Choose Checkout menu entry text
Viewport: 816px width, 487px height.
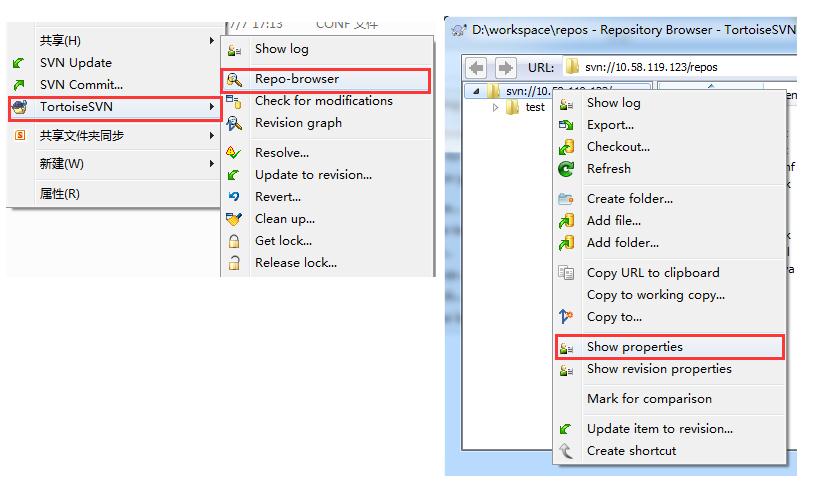click(x=618, y=147)
